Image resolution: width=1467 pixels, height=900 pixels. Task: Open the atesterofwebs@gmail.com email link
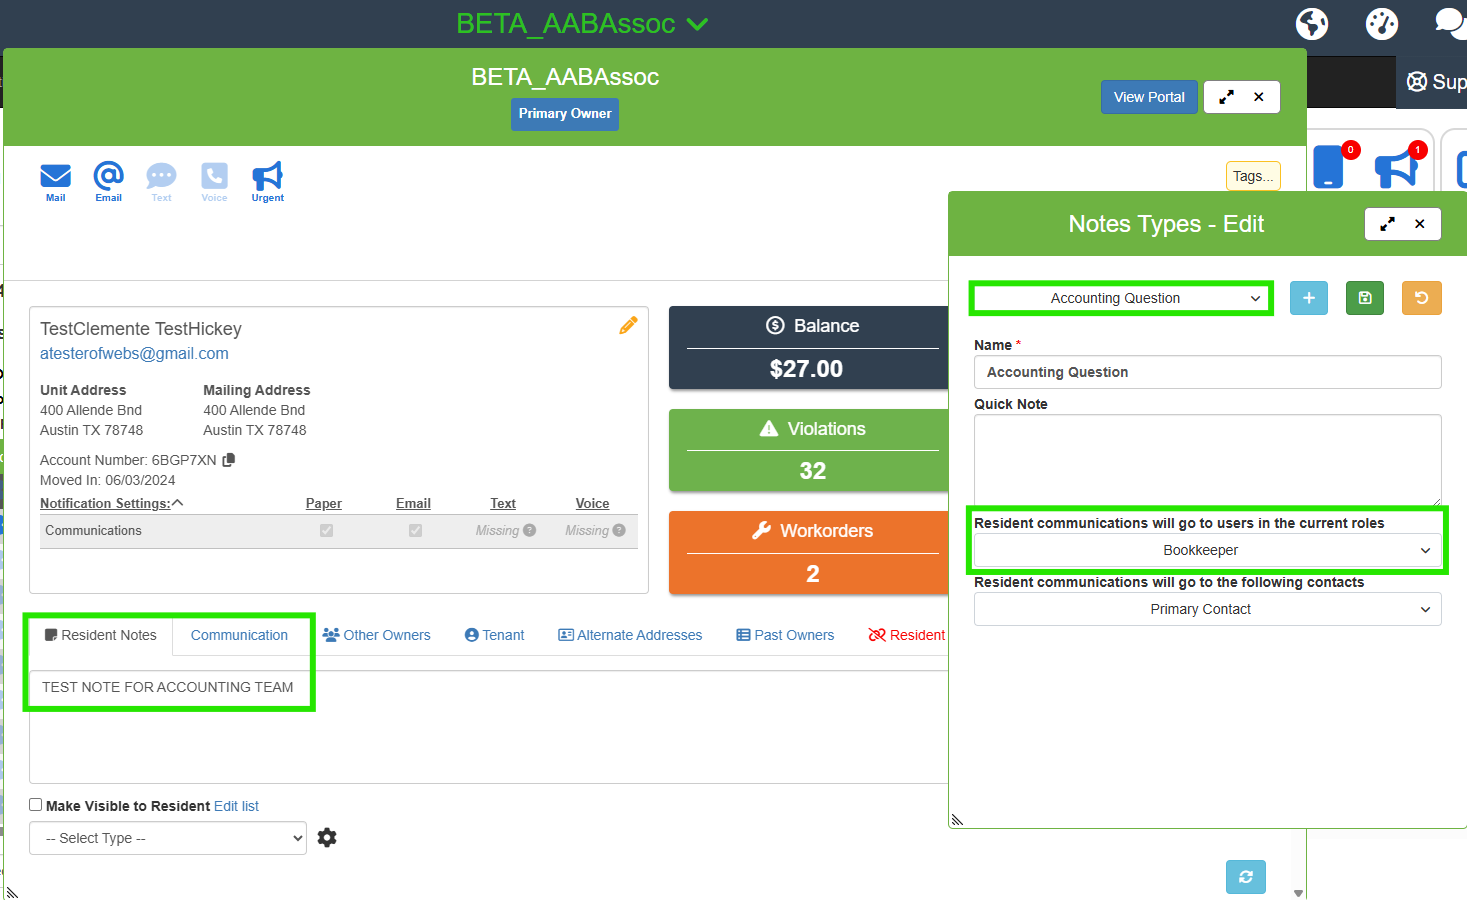click(x=134, y=354)
